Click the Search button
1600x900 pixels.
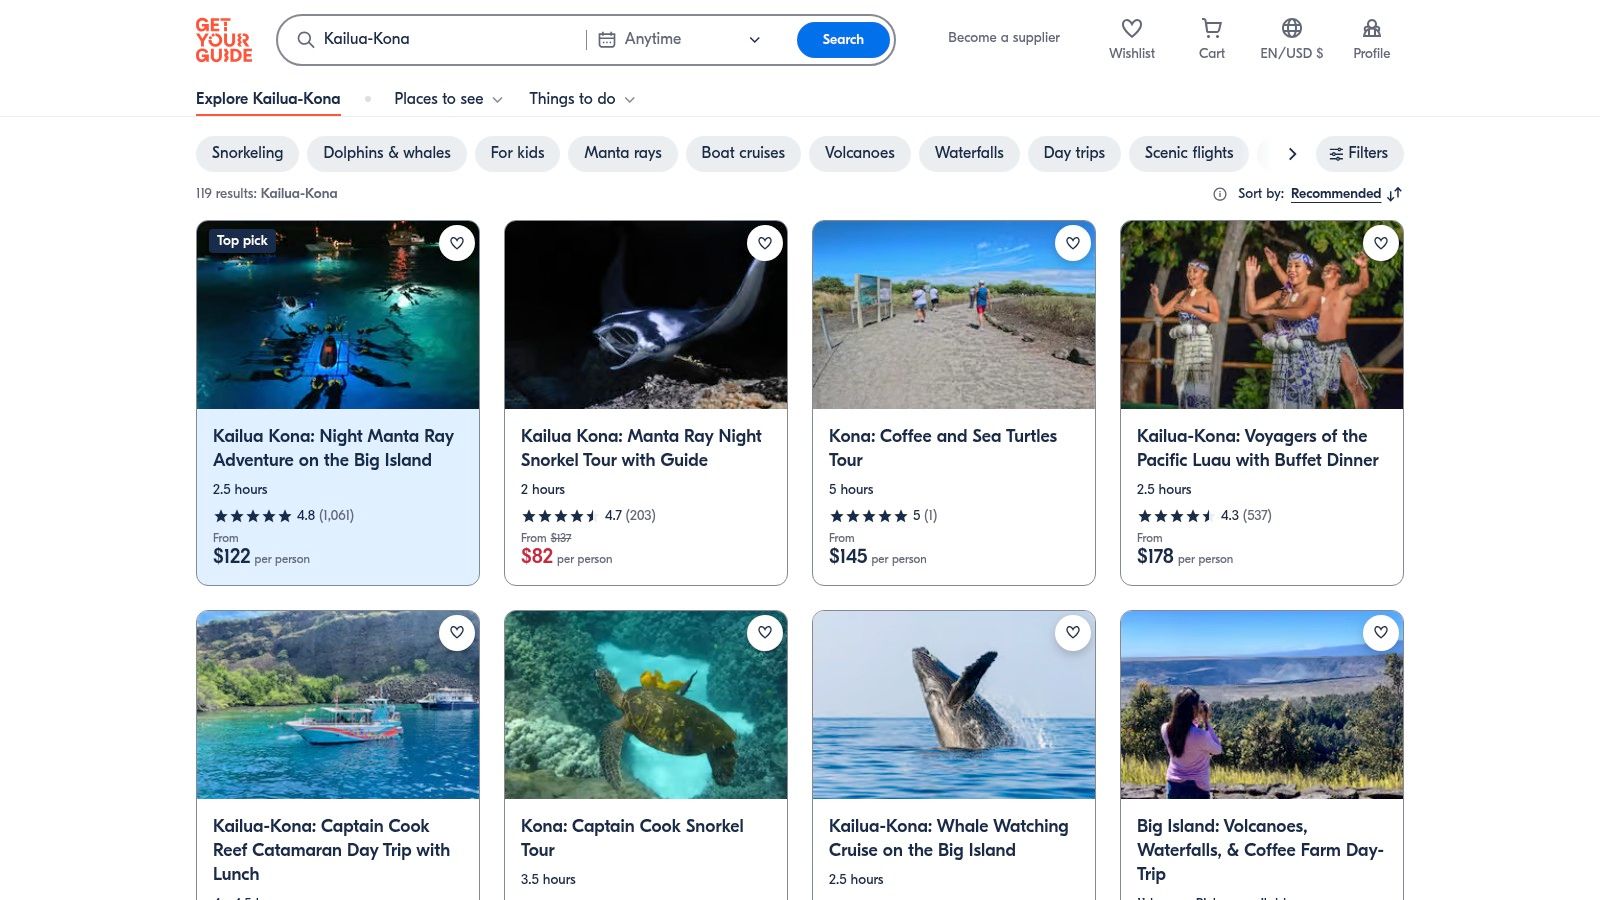point(843,39)
